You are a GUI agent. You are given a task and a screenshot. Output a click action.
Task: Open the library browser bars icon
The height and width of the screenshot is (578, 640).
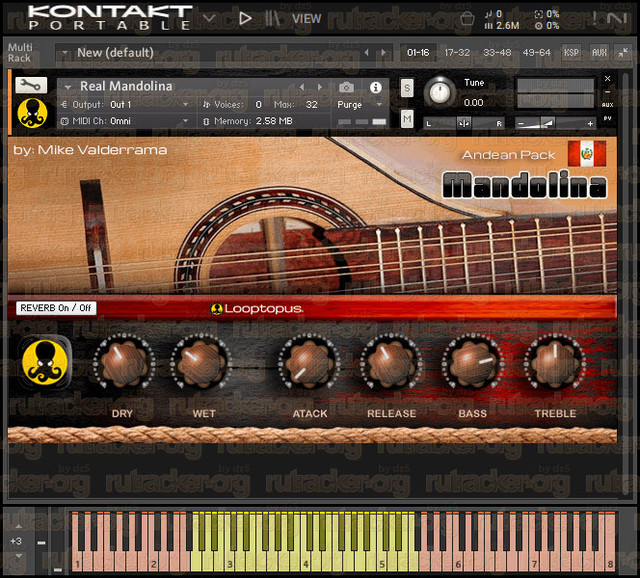[271, 18]
